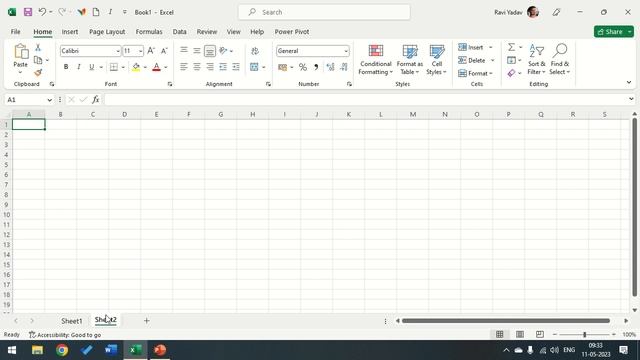Open Chrome from the taskbar
The image size is (640, 360).
[x=62, y=350]
